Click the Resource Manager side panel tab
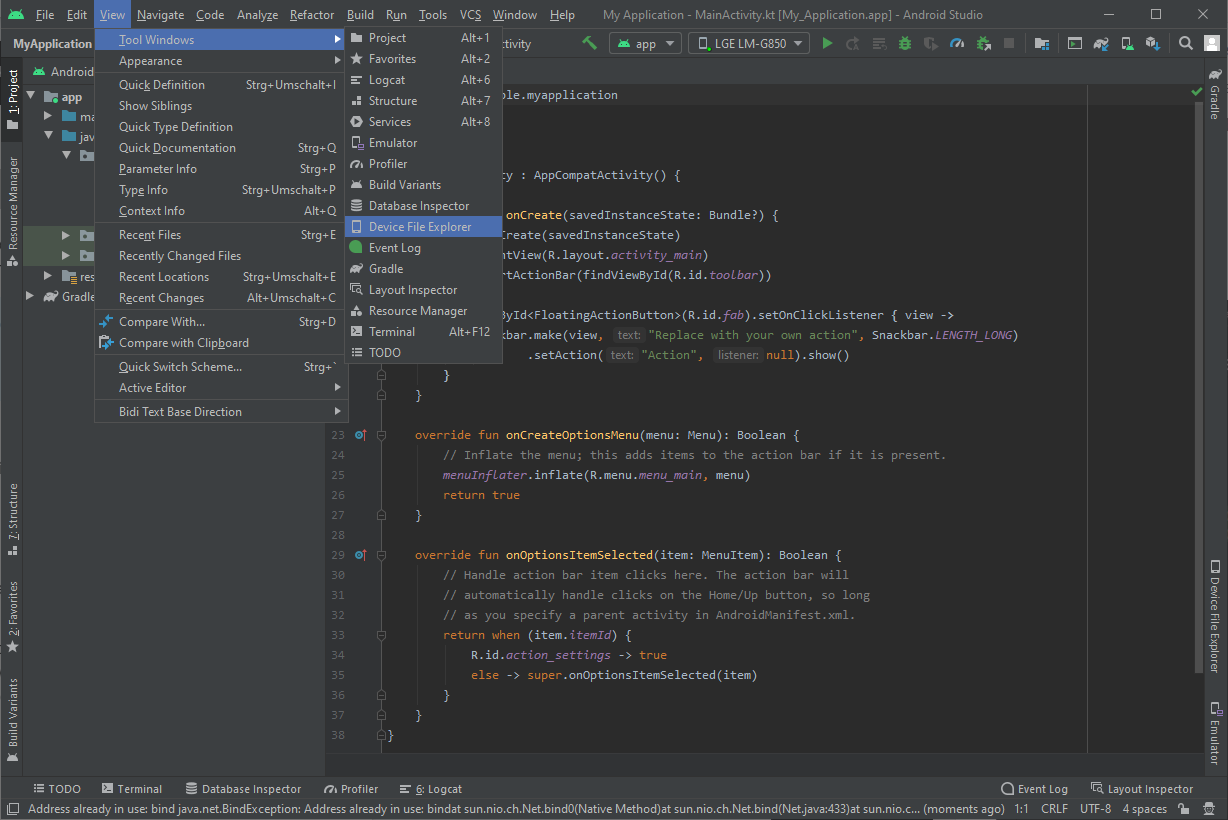Screen dimensions: 1228x820 tap(13, 210)
